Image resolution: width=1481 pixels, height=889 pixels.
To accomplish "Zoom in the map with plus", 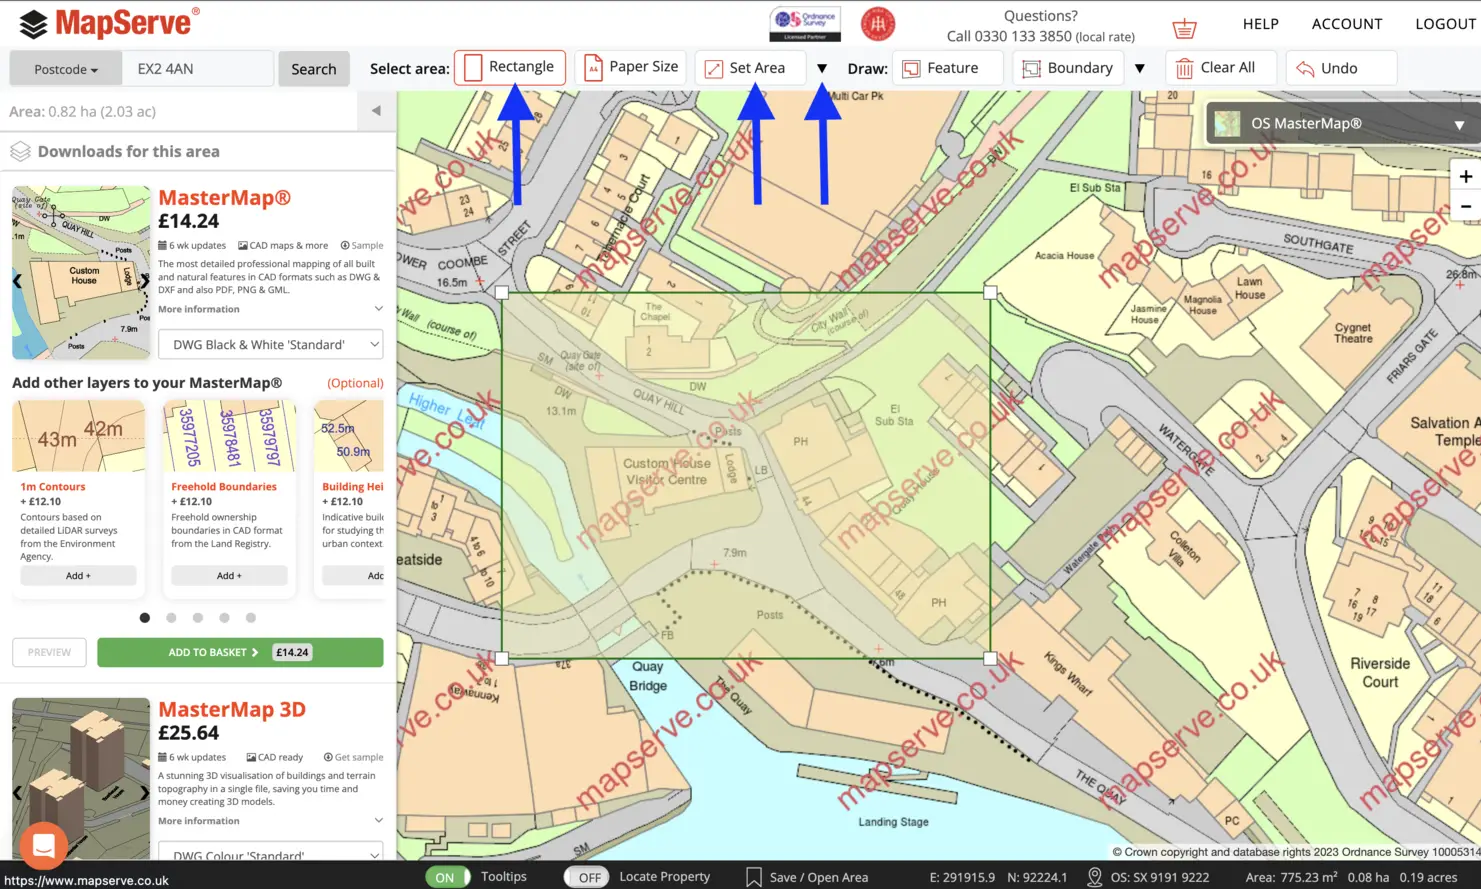I will click(1466, 176).
